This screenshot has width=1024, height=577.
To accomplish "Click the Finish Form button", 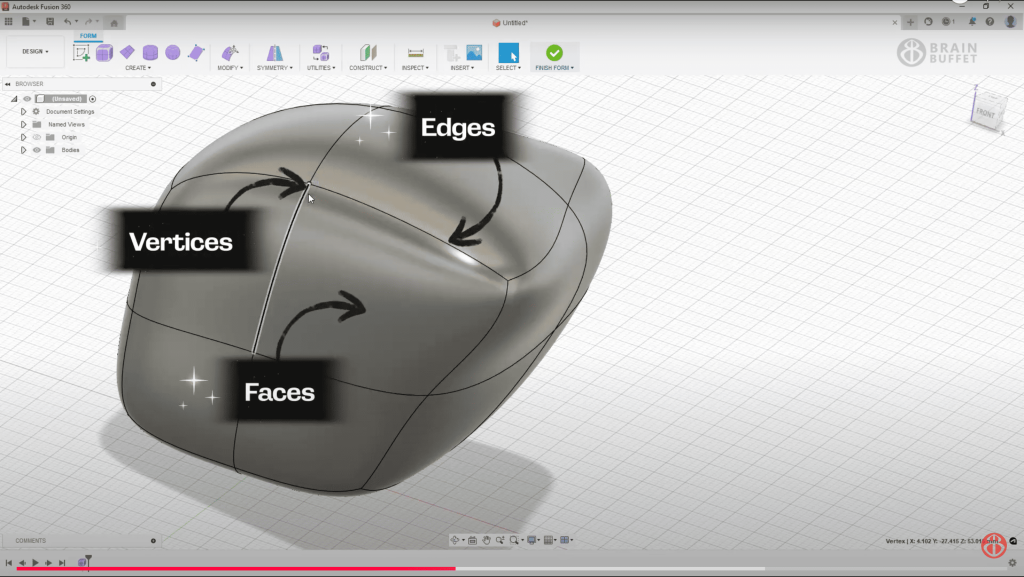I will [553, 54].
